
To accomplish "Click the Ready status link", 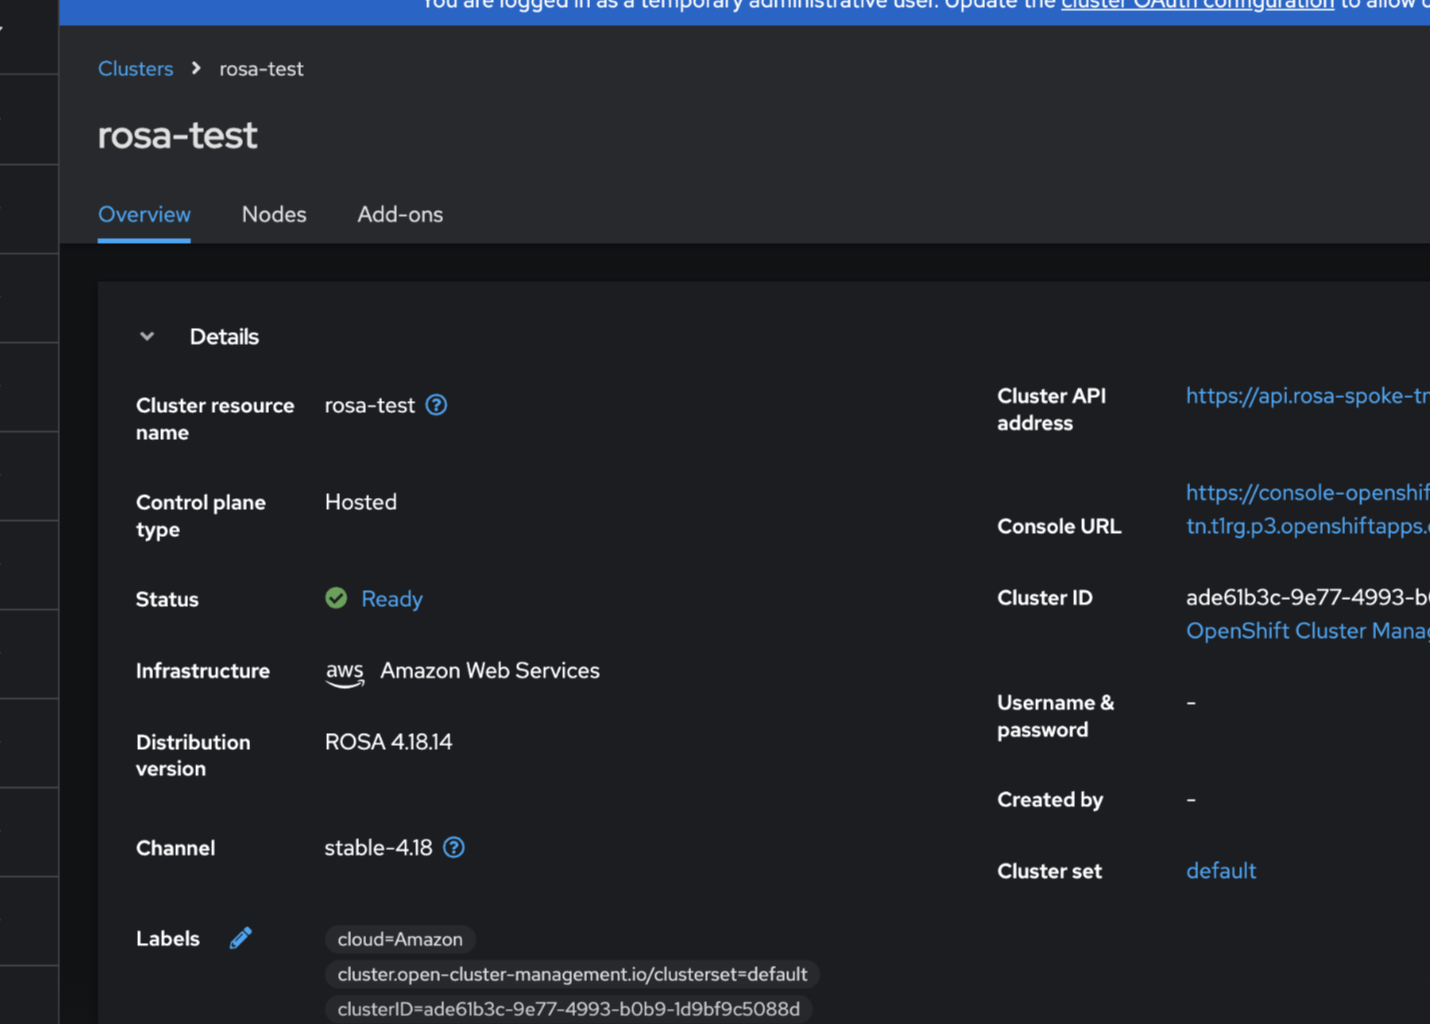I will 392,599.
